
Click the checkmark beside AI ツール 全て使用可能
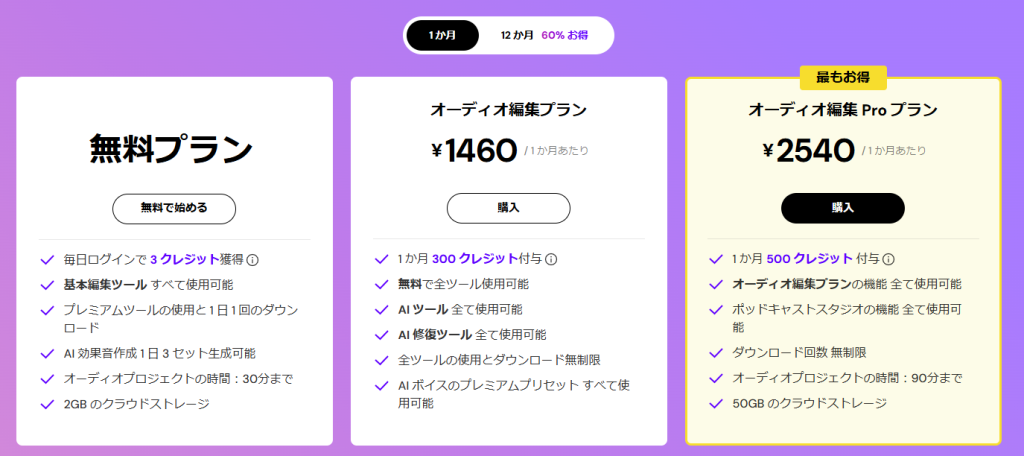(x=381, y=310)
